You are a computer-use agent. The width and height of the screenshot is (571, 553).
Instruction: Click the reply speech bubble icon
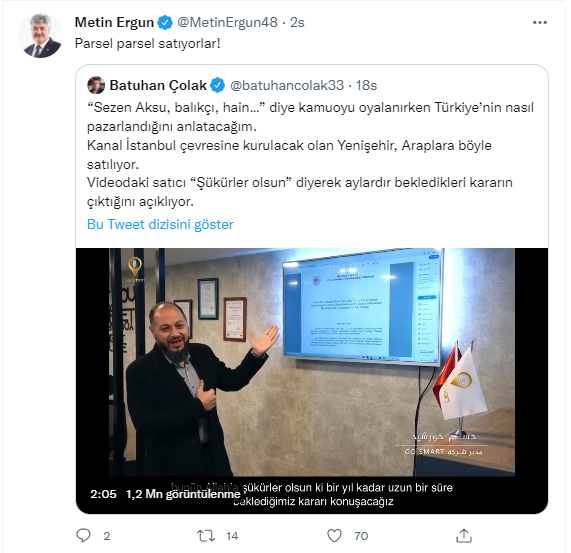(x=83, y=536)
